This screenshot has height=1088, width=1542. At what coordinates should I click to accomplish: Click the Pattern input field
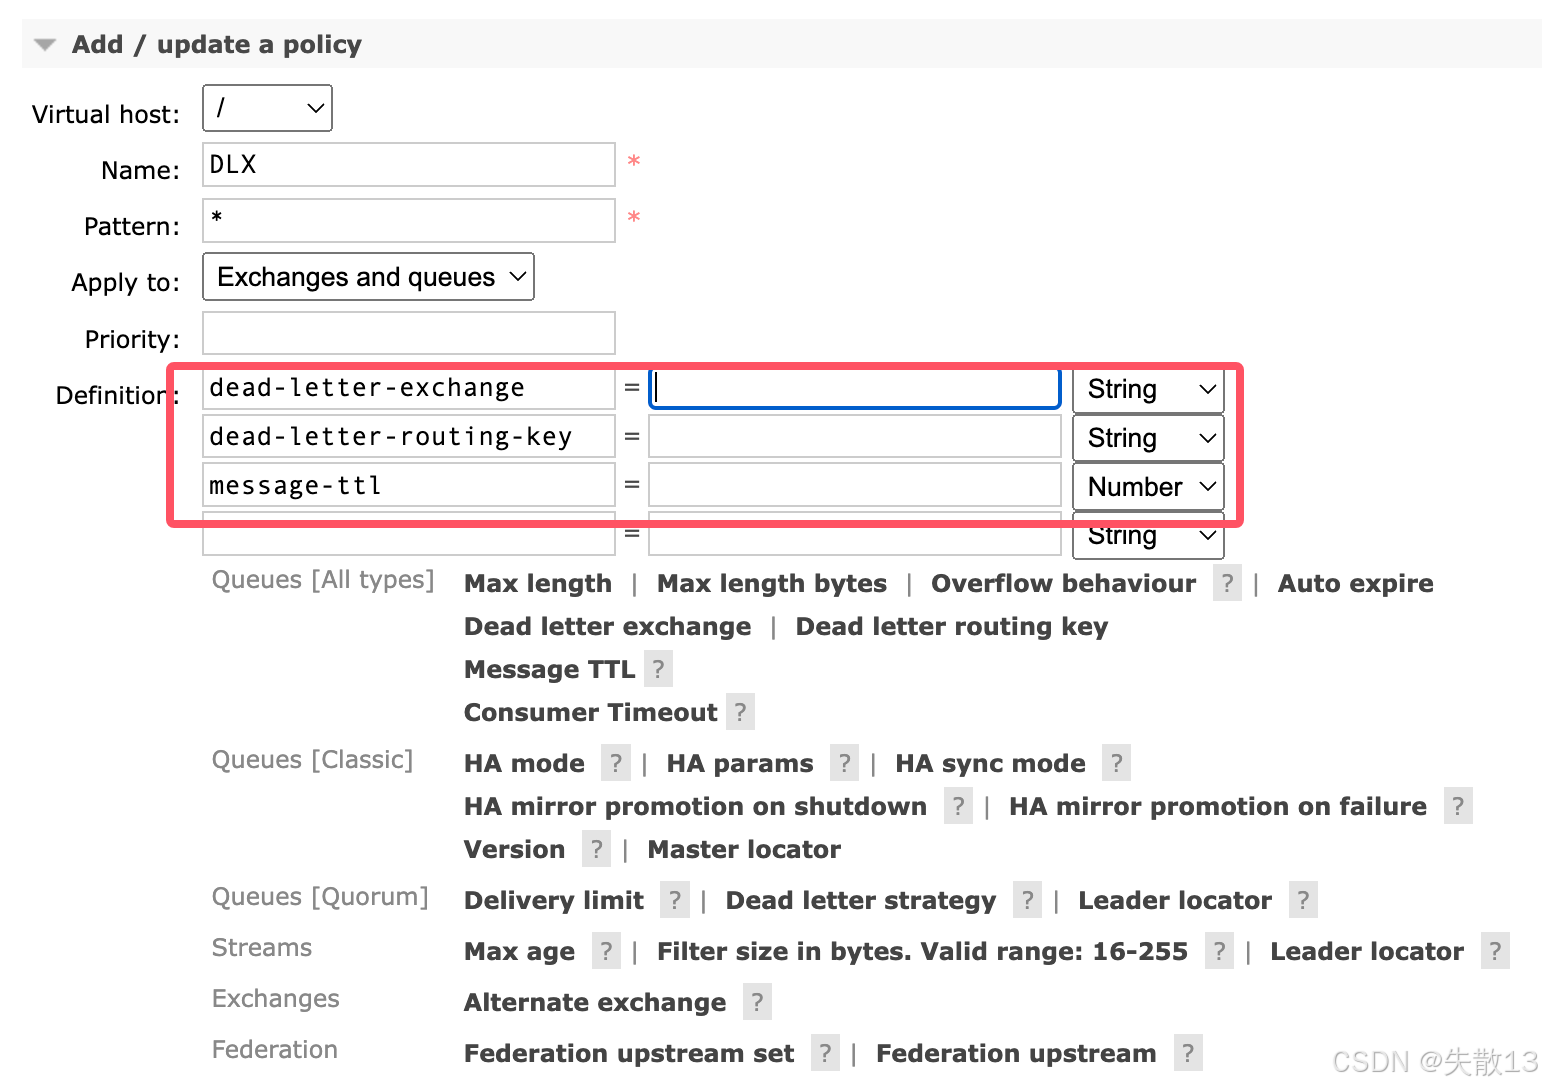coord(409,220)
